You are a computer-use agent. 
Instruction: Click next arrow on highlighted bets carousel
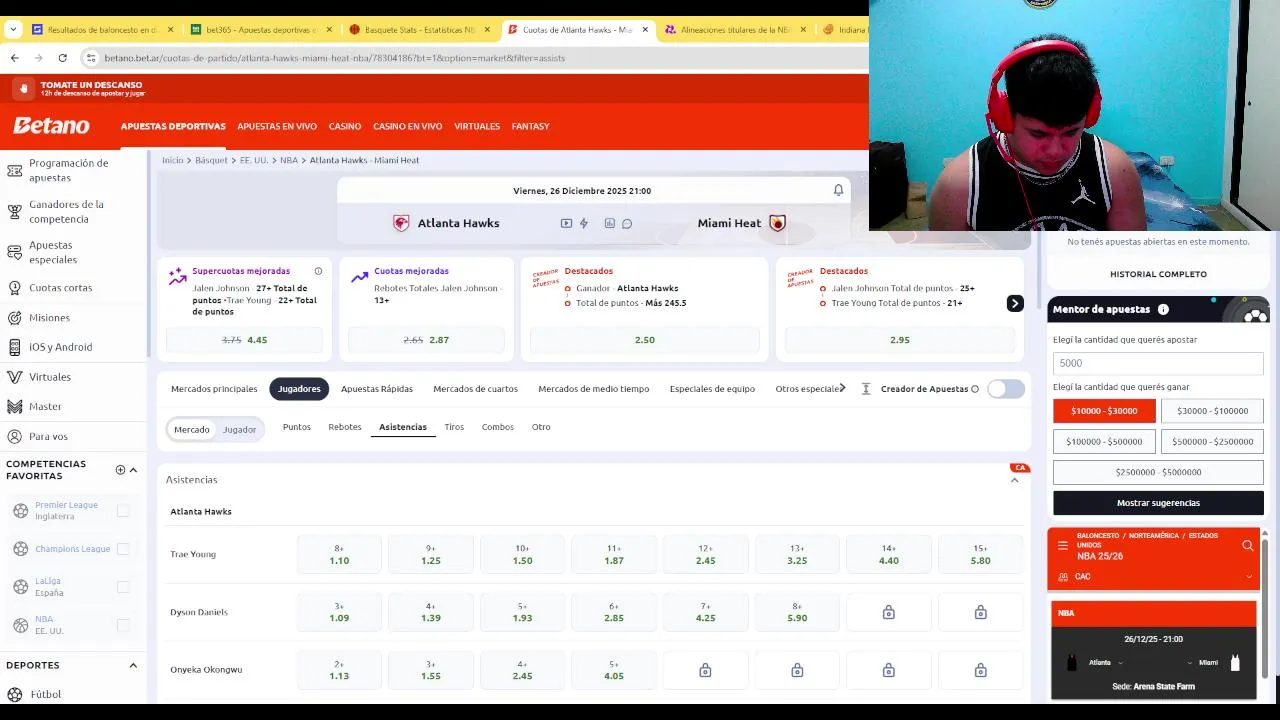tap(1015, 303)
